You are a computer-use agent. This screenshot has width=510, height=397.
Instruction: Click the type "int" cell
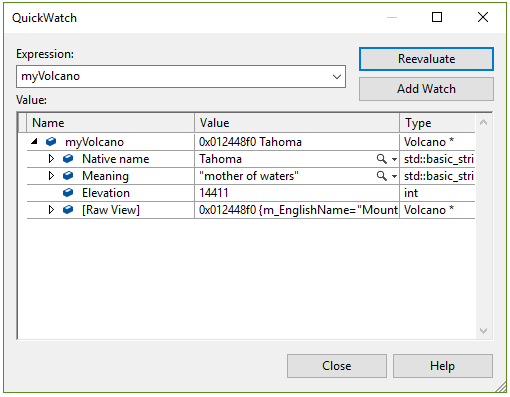click(x=411, y=193)
